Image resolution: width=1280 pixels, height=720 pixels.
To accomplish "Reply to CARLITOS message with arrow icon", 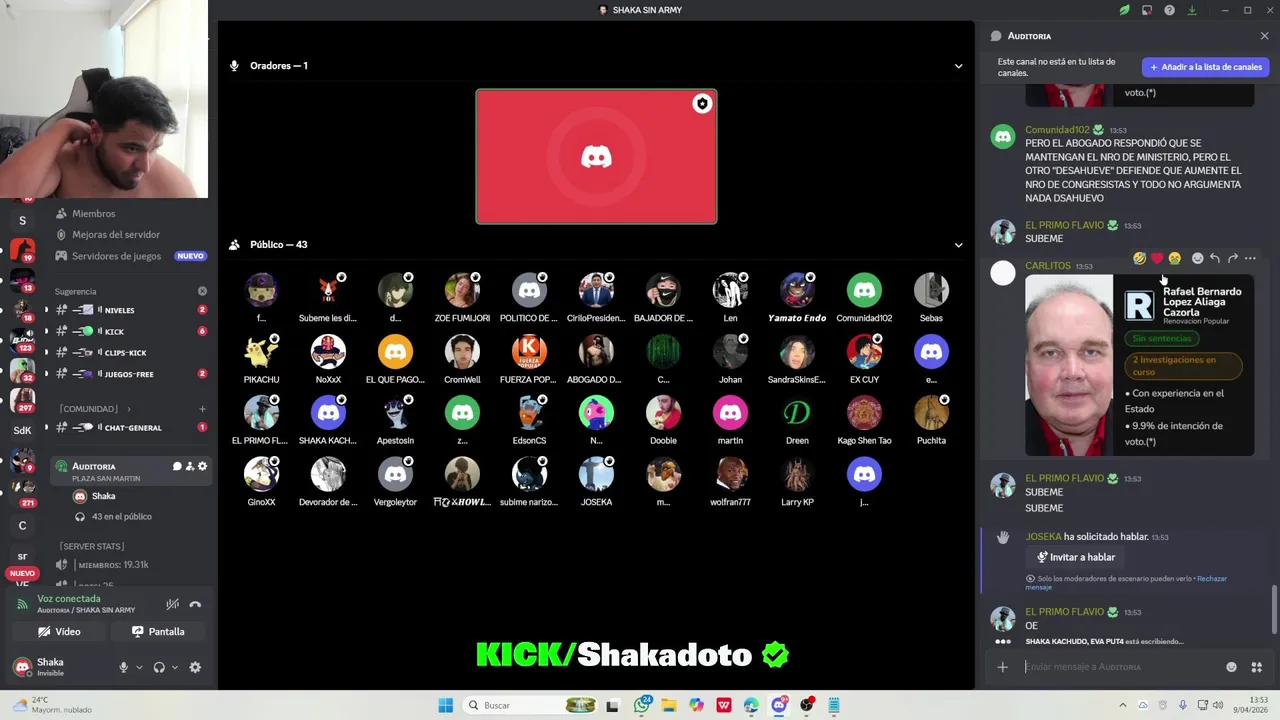I will [1215, 258].
